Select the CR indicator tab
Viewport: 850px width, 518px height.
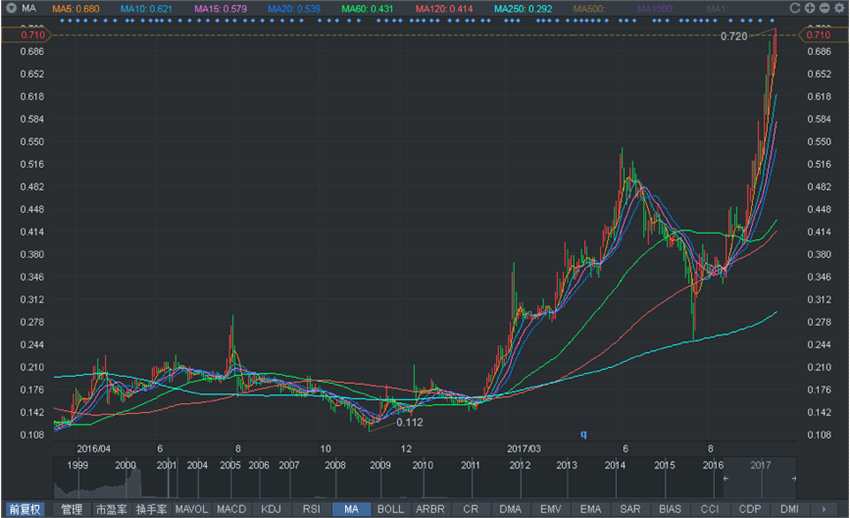[x=471, y=509]
